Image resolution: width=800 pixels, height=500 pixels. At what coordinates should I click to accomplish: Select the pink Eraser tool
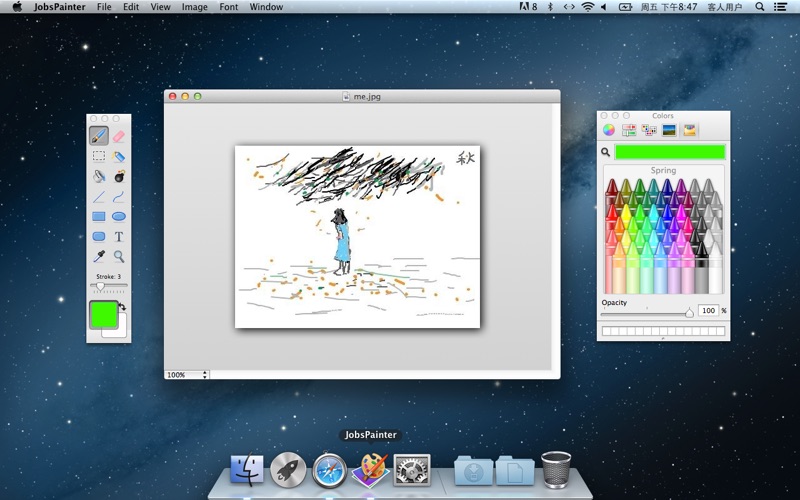point(118,136)
